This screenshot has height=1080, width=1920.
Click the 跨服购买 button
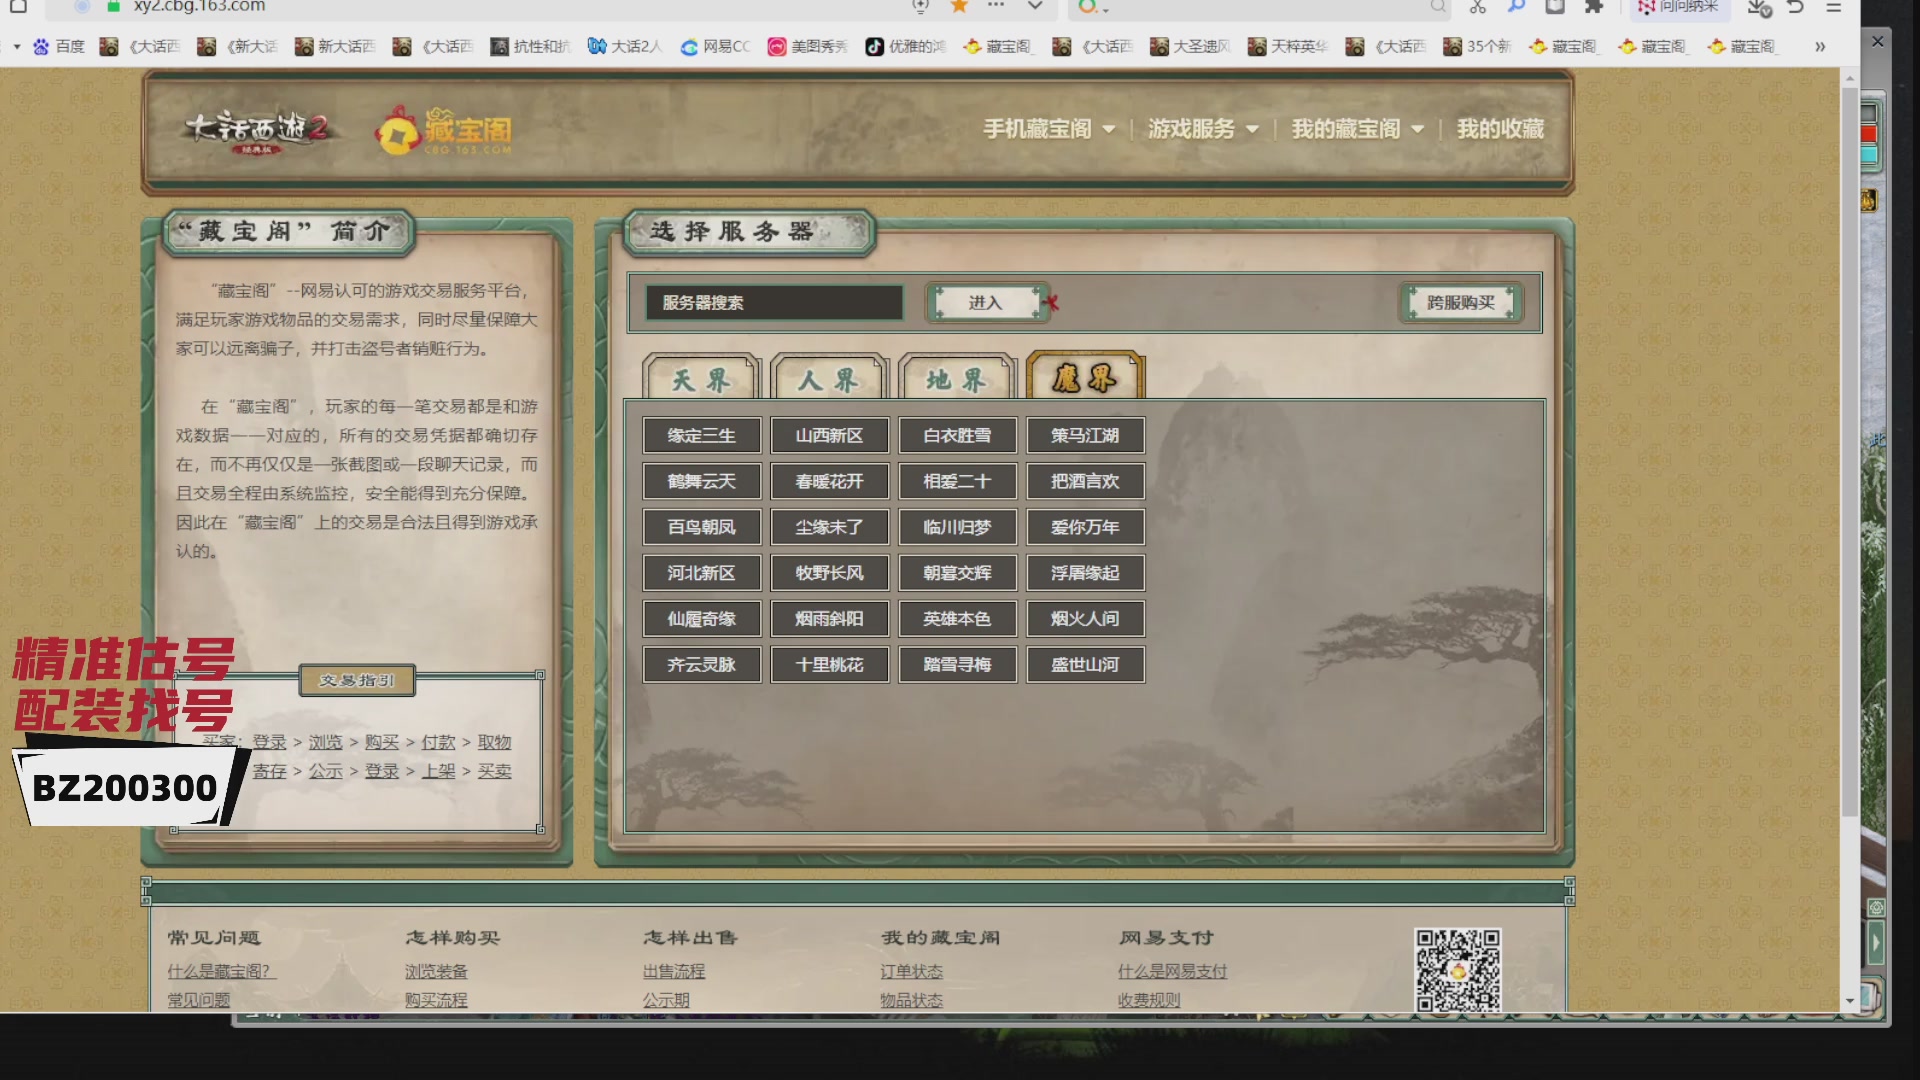coord(1460,302)
